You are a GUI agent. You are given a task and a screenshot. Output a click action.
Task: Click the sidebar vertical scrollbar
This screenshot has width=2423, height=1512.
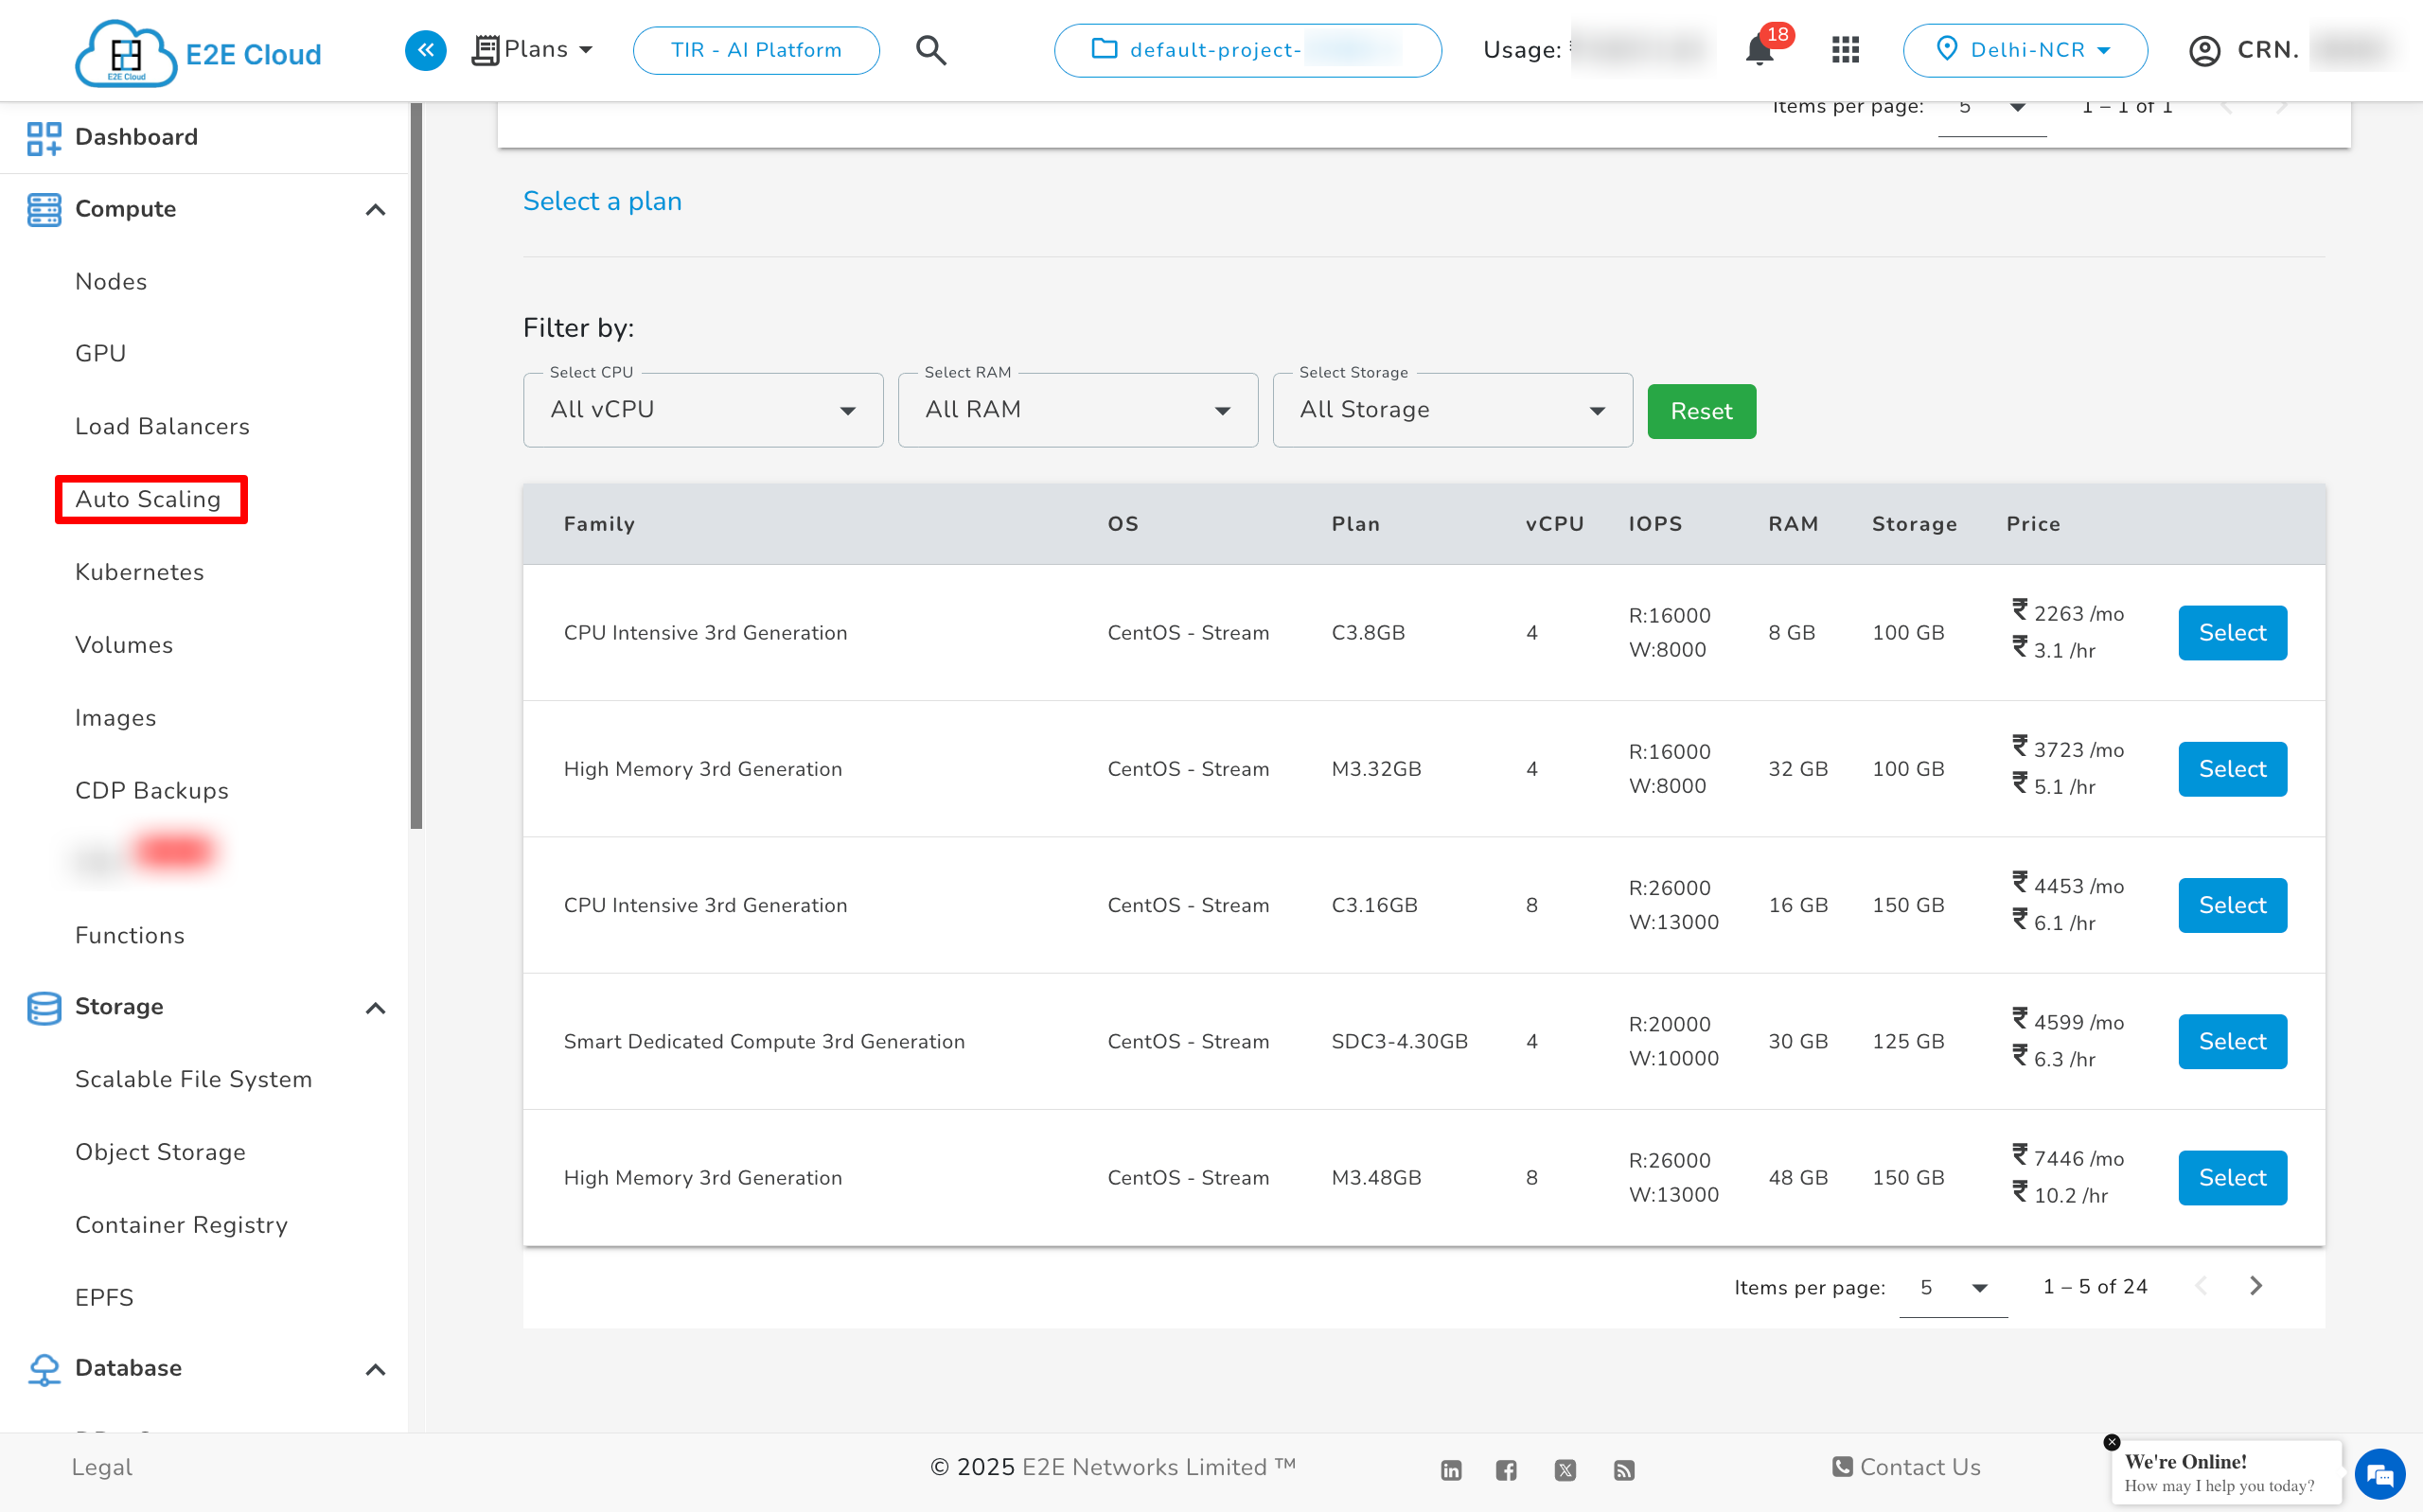click(416, 466)
